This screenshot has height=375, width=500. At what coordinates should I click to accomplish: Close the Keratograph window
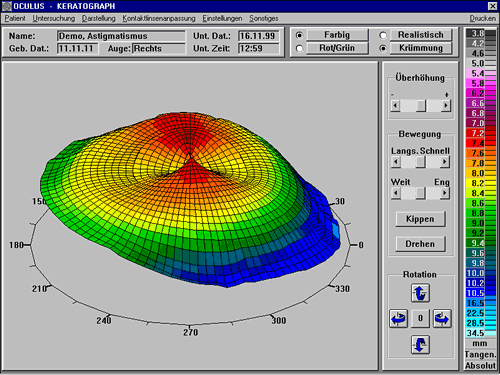tap(492, 6)
